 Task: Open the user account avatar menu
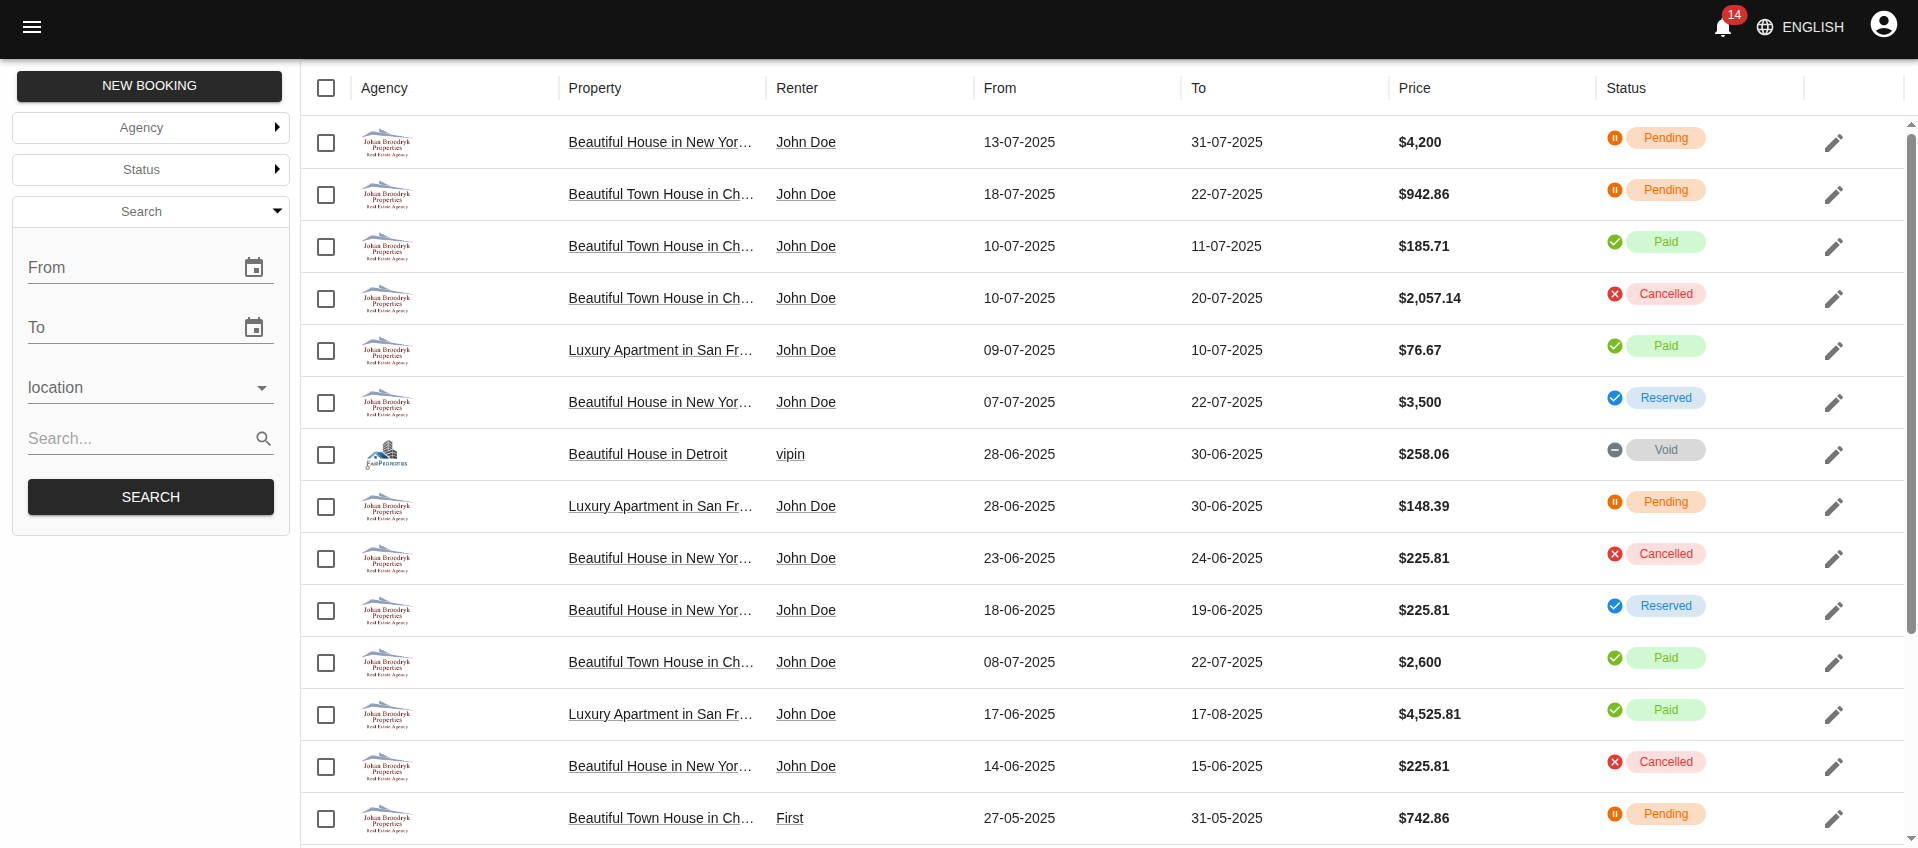[x=1883, y=24]
